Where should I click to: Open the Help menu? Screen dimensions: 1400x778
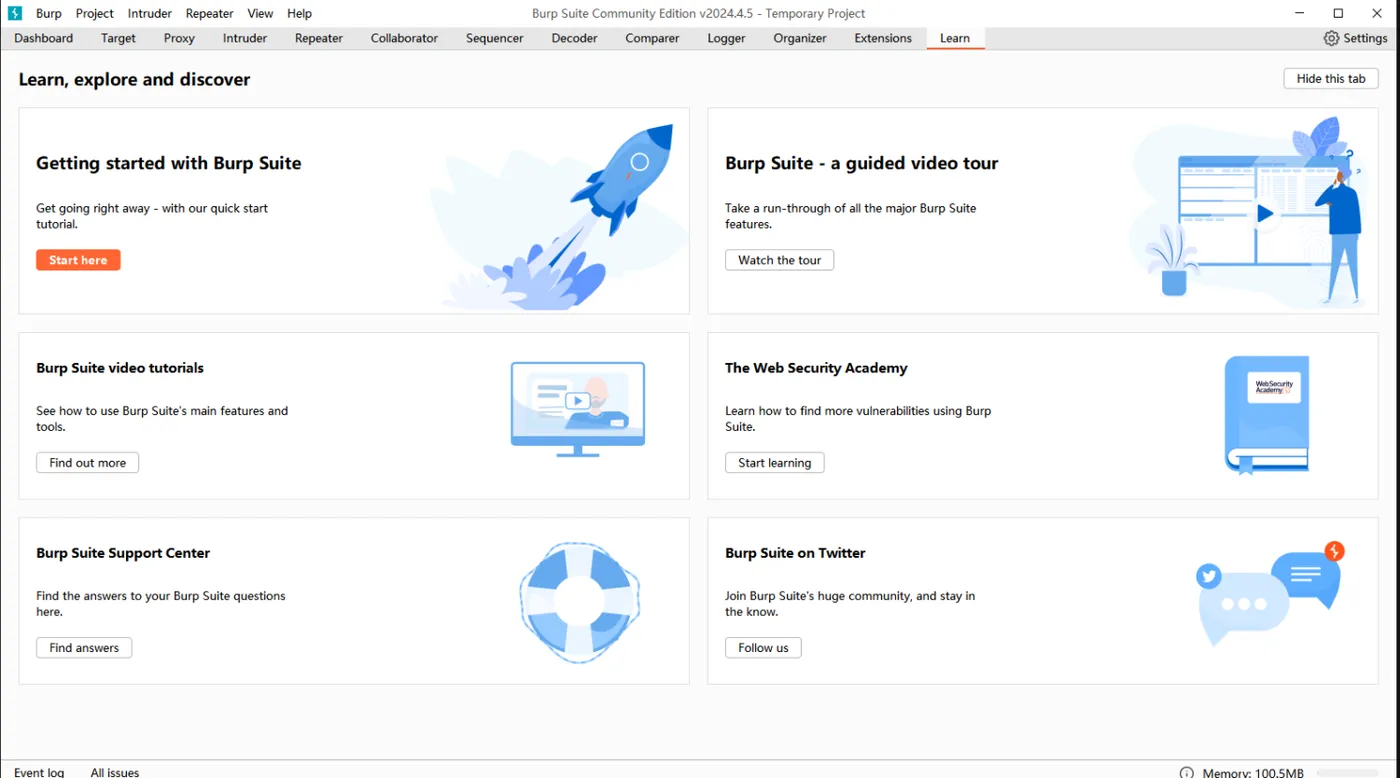(x=300, y=13)
